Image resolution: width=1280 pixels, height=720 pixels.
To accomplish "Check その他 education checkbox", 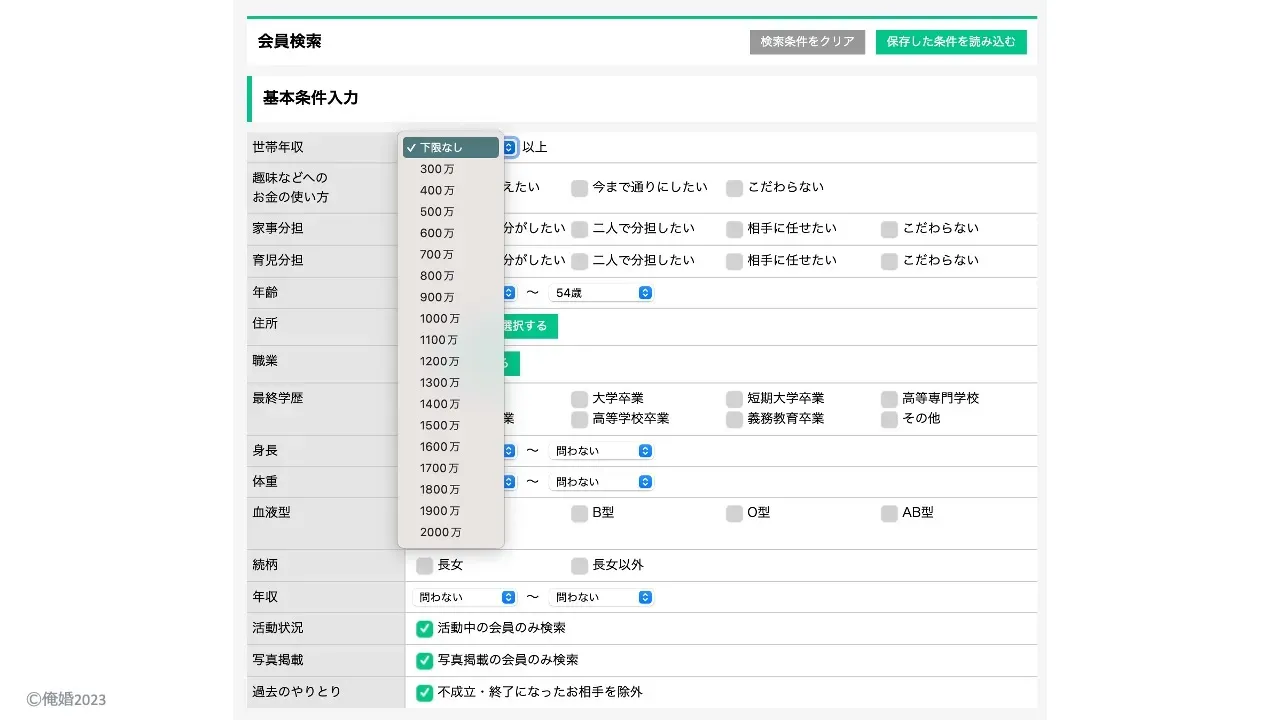I will (x=890, y=419).
